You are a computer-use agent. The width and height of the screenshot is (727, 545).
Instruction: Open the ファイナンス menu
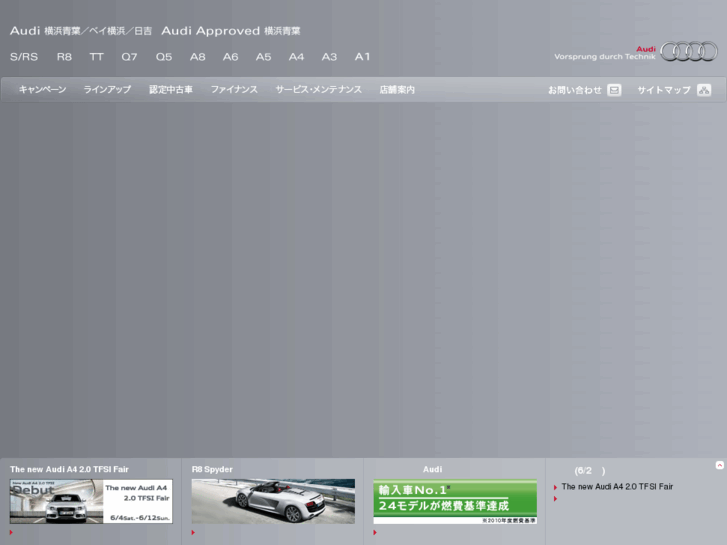coord(234,90)
